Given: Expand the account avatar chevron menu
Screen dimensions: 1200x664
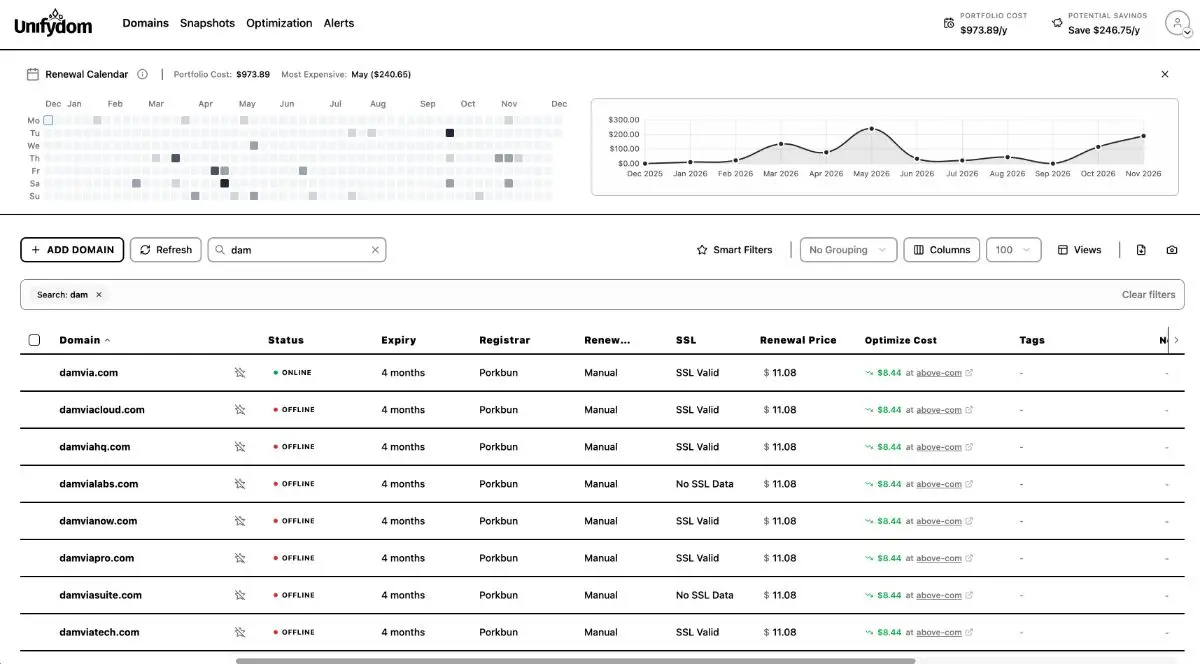Looking at the screenshot, I should point(1186,31).
